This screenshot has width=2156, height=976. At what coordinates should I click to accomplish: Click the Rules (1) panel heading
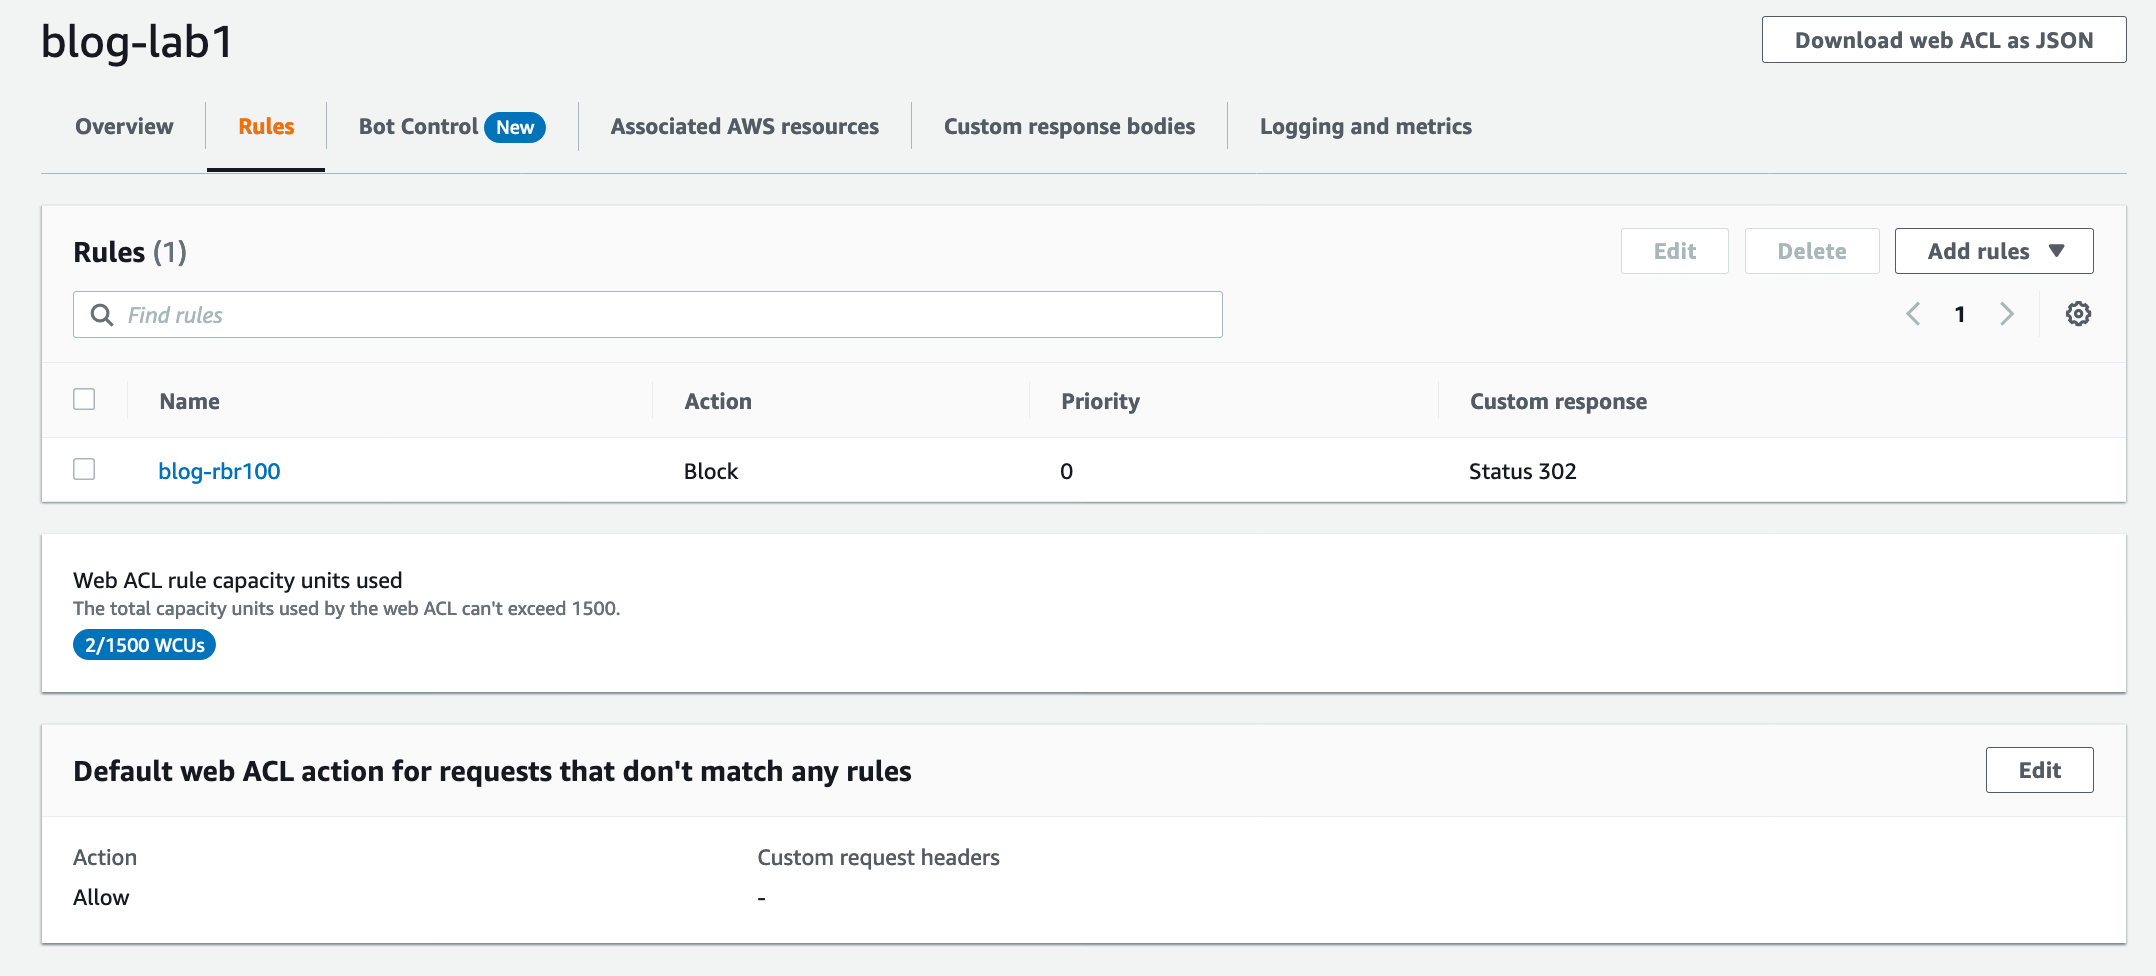coord(129,251)
